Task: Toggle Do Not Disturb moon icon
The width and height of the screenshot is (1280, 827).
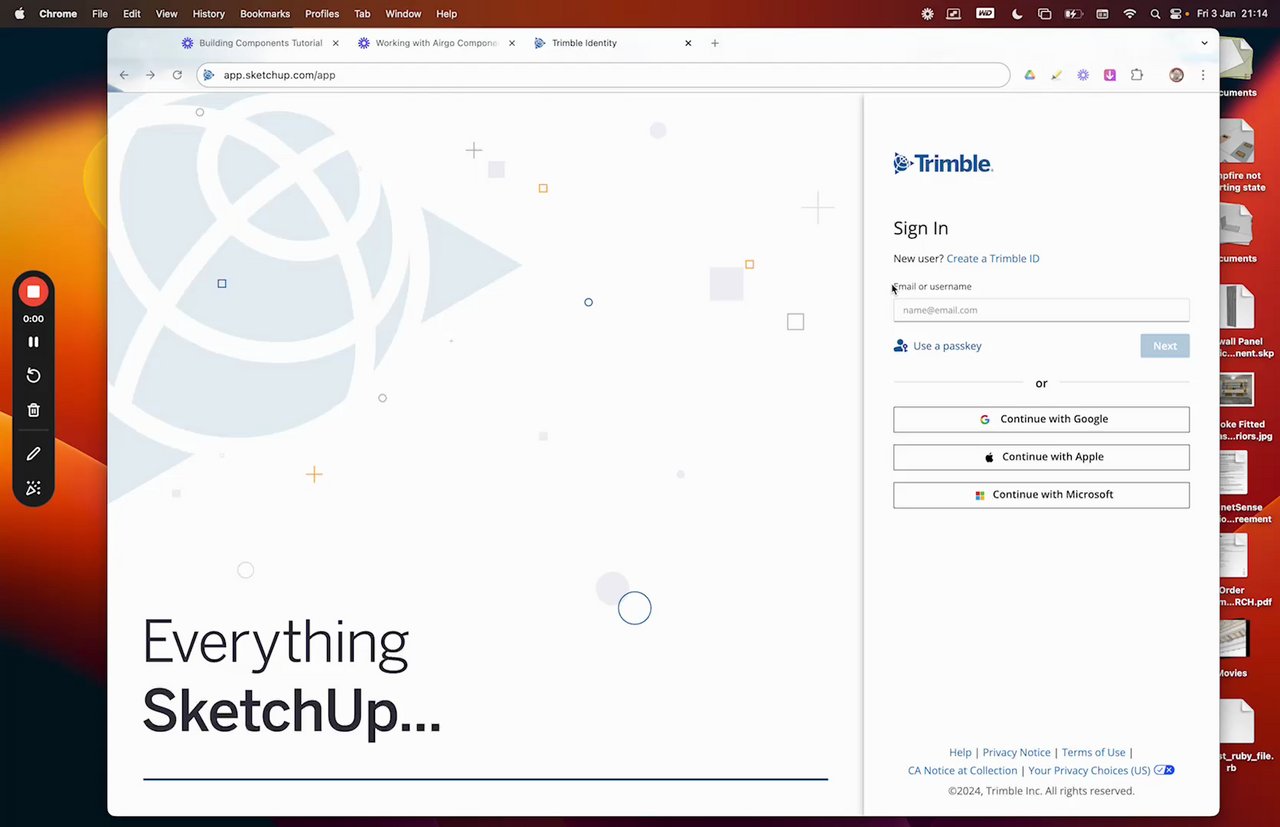Action: (x=1018, y=14)
